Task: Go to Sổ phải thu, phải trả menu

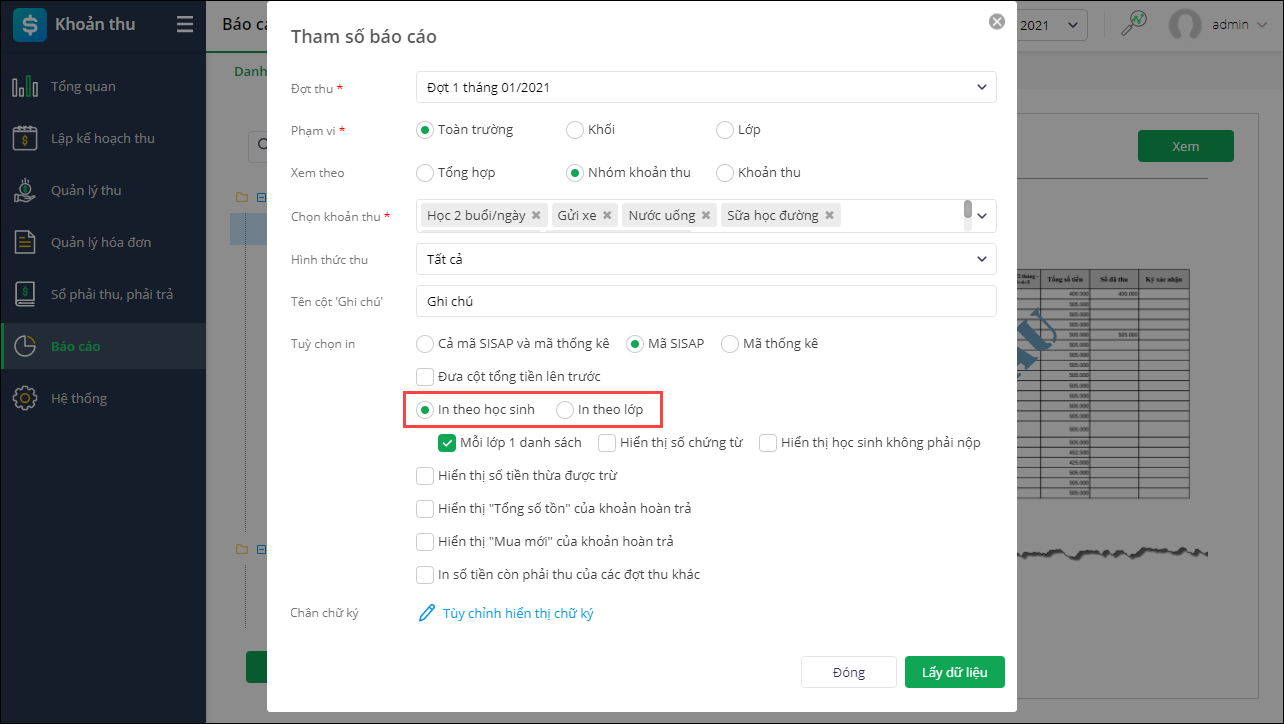Action: point(112,294)
